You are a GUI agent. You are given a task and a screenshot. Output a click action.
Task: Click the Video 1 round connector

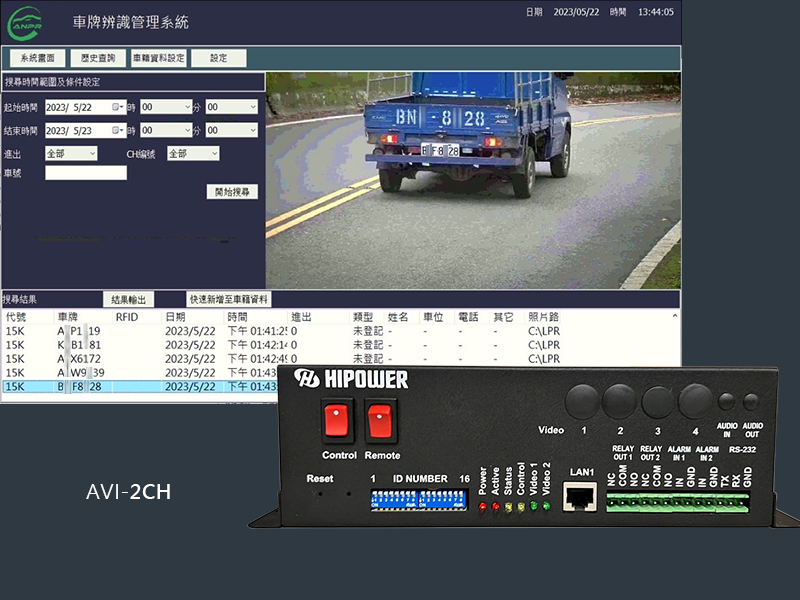click(582, 402)
